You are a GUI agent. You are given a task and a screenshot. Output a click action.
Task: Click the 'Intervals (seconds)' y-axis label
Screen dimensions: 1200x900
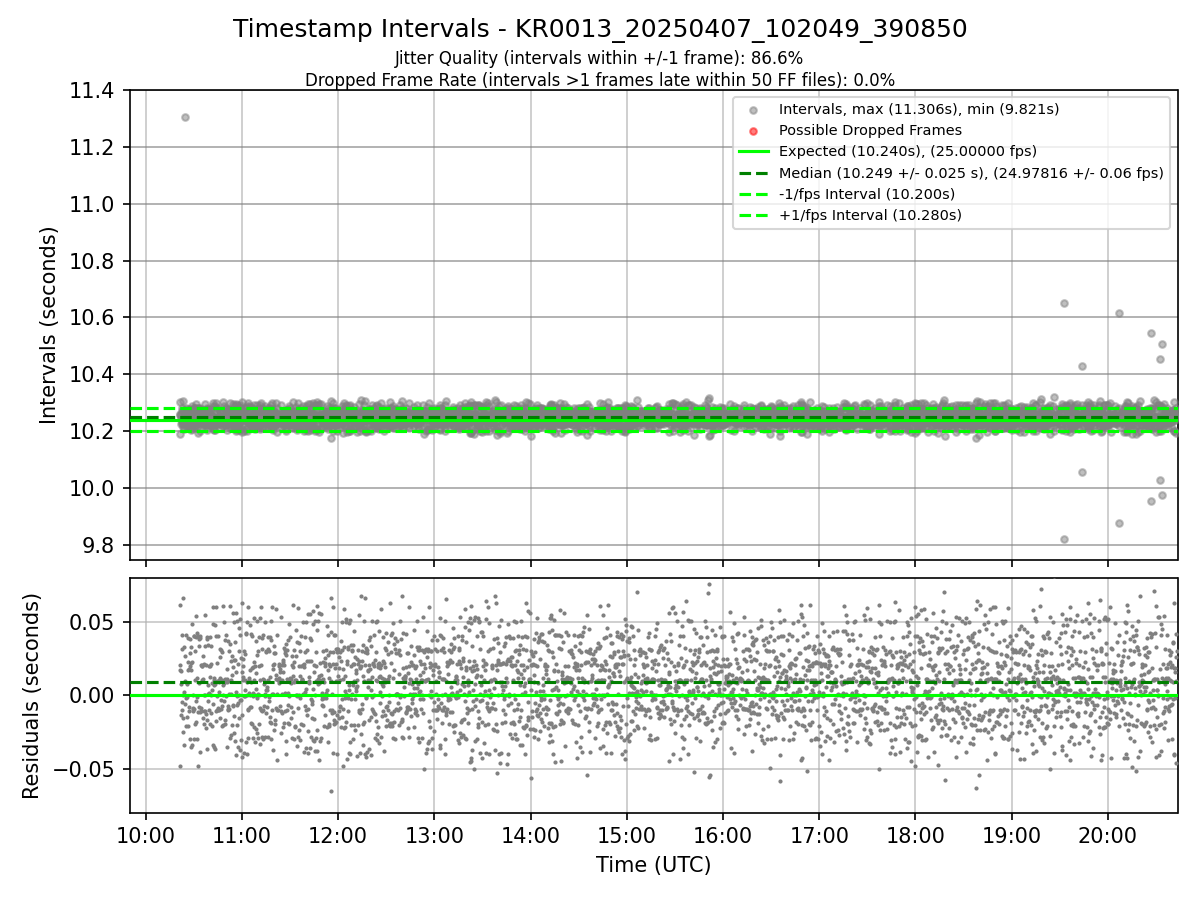pyautogui.click(x=48, y=325)
